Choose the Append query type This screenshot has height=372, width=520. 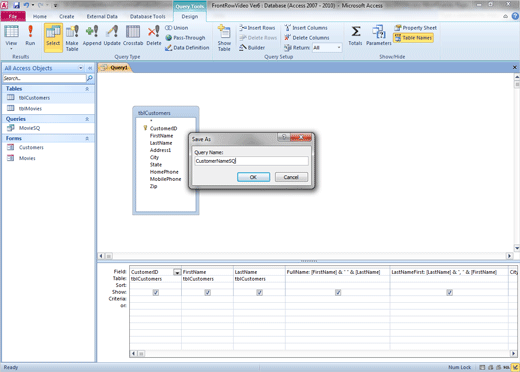92,35
